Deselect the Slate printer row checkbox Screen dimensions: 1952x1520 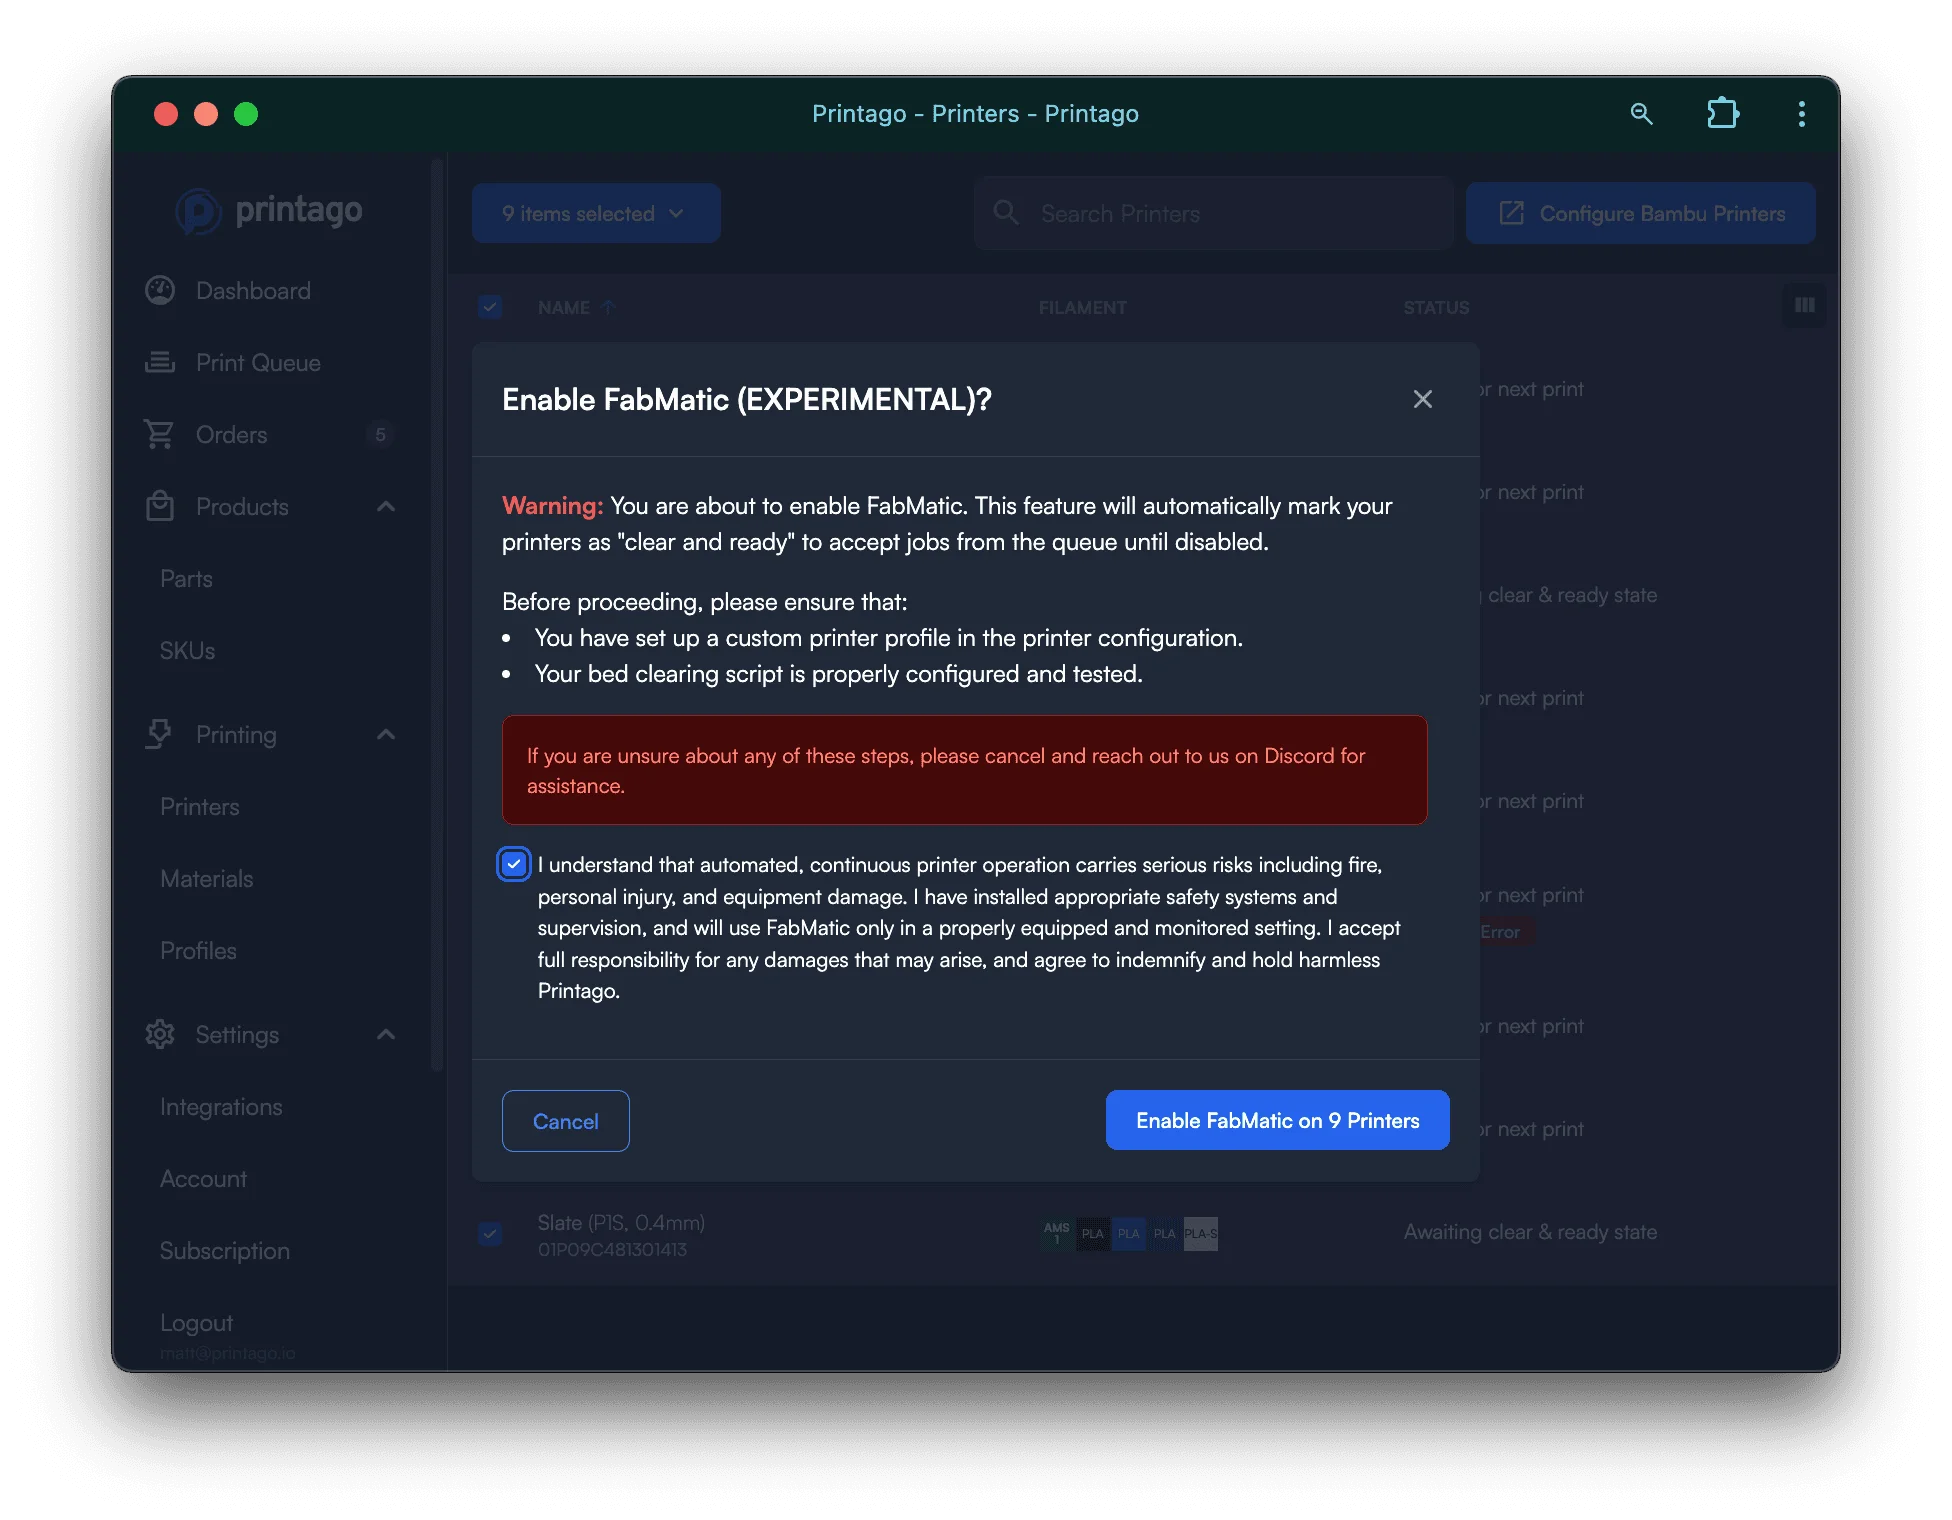click(x=490, y=1234)
